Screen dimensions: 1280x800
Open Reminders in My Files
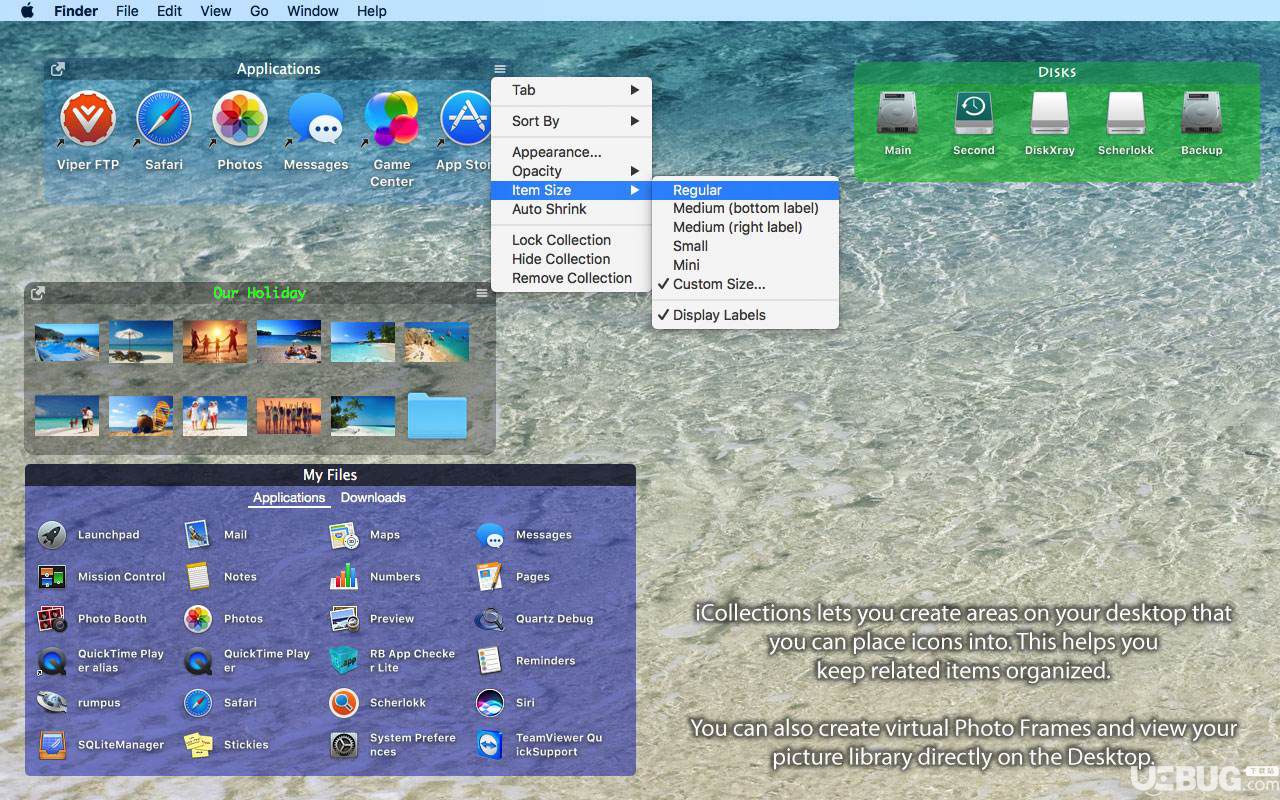click(x=490, y=661)
